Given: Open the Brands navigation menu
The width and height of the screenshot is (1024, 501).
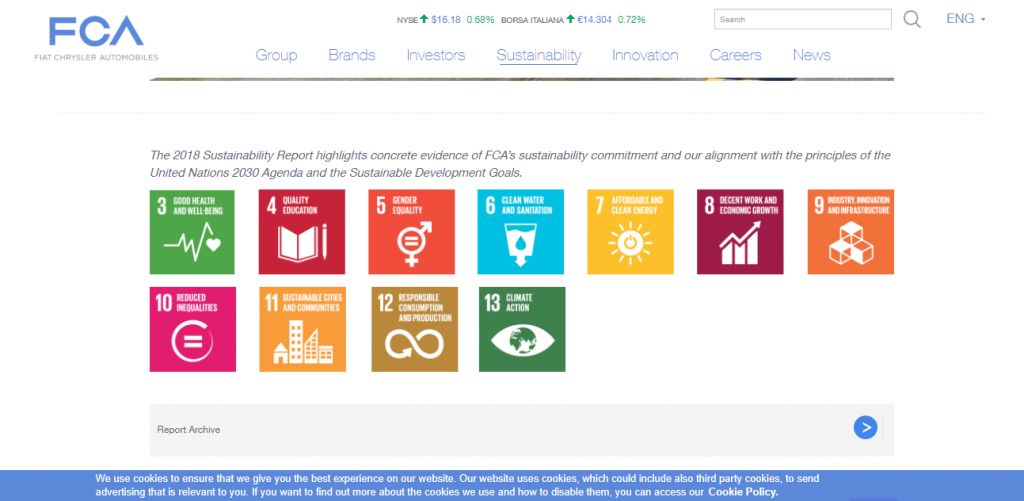Looking at the screenshot, I should click(x=351, y=55).
